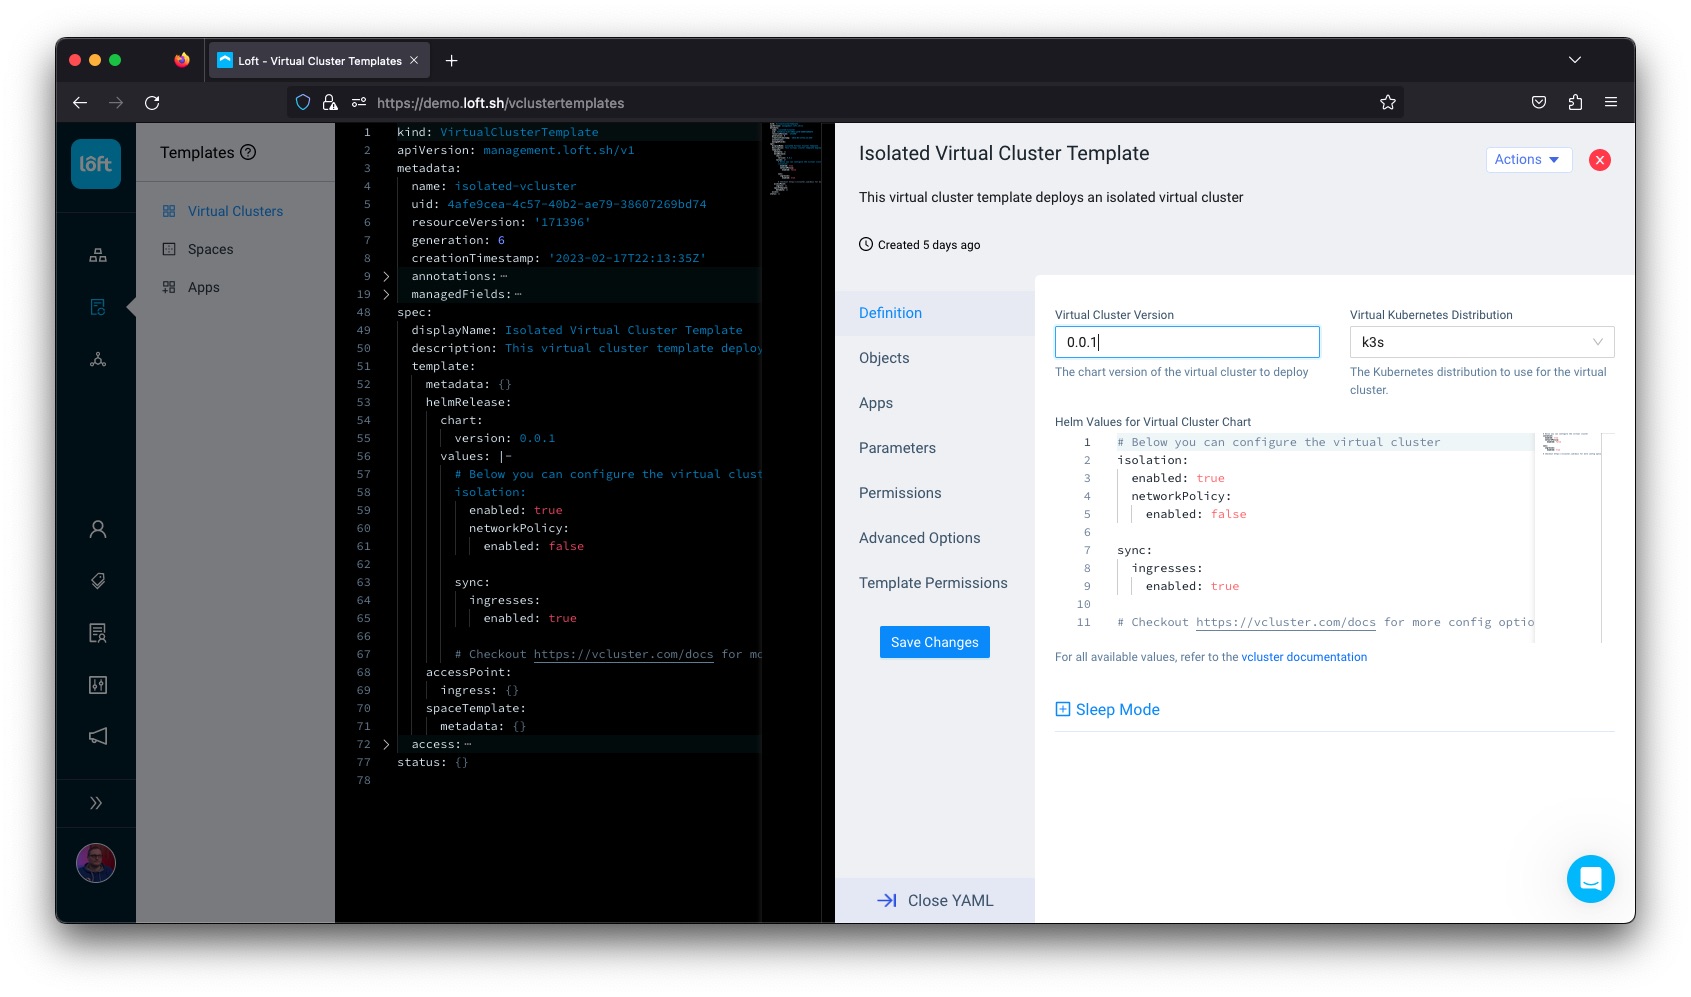Image resolution: width=1691 pixels, height=997 pixels.
Task: Switch to the Parameters tab
Action: click(x=897, y=448)
